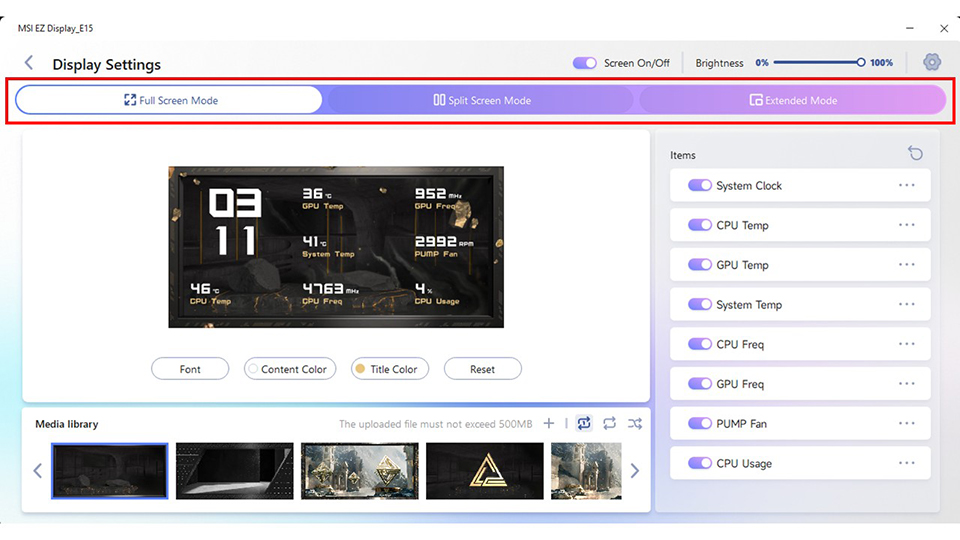Reset items with the undo arrow icon

(x=915, y=153)
